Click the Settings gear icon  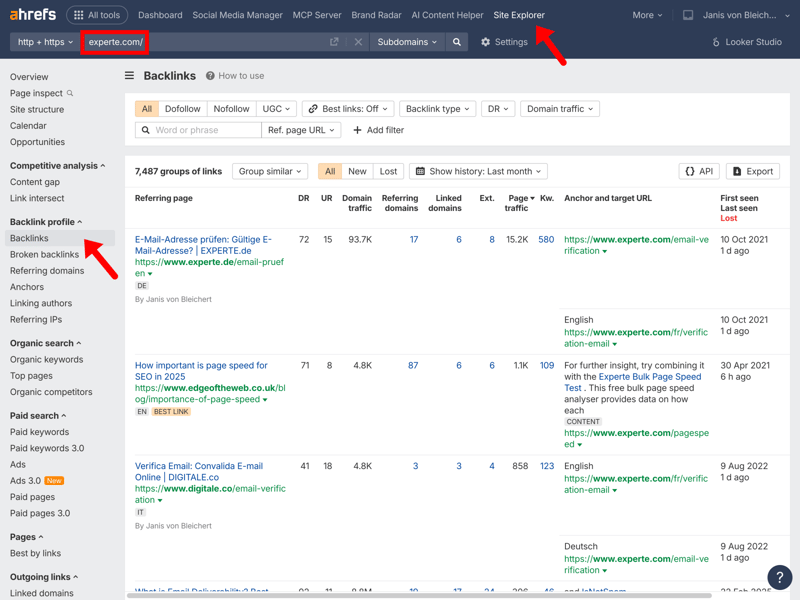click(x=486, y=42)
